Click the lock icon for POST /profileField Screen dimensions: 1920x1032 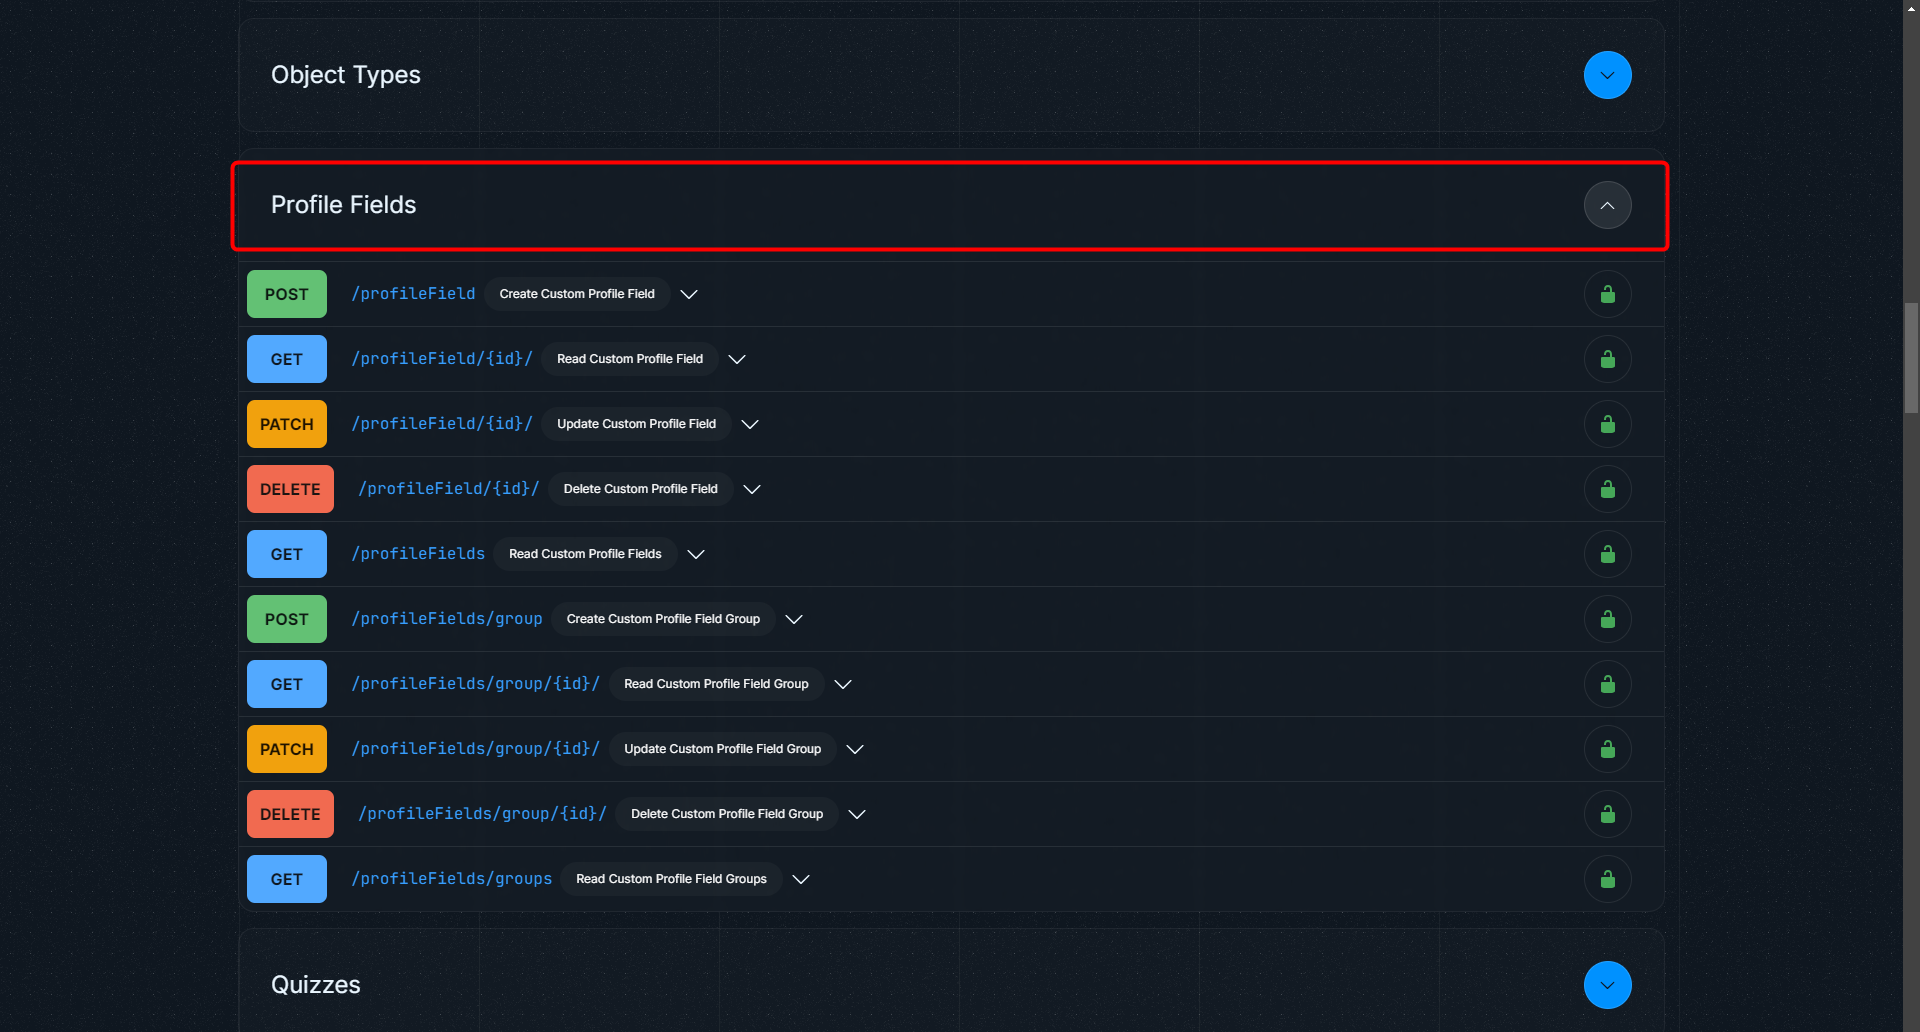point(1607,293)
